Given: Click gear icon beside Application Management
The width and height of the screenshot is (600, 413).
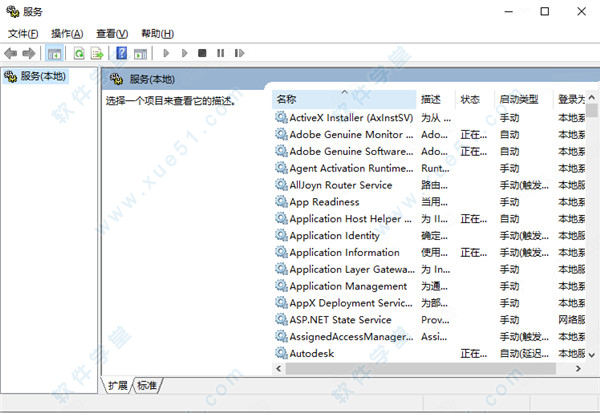Looking at the screenshot, I should tap(281, 286).
